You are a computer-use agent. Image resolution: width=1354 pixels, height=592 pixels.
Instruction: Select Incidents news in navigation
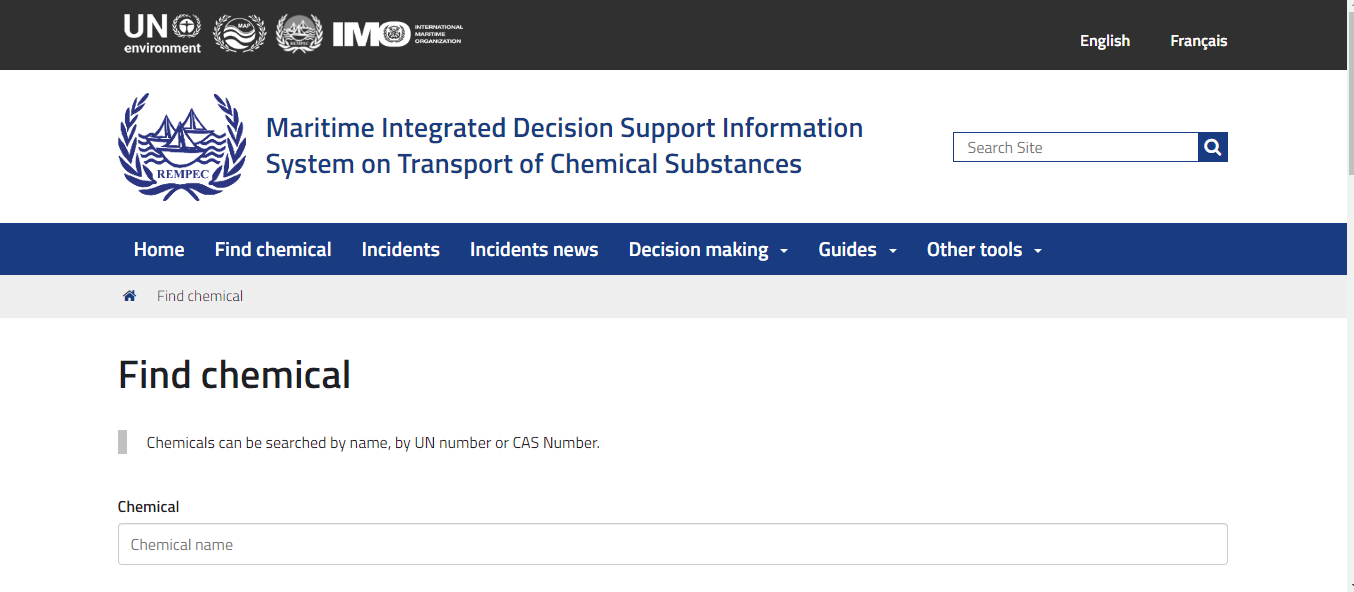point(534,249)
